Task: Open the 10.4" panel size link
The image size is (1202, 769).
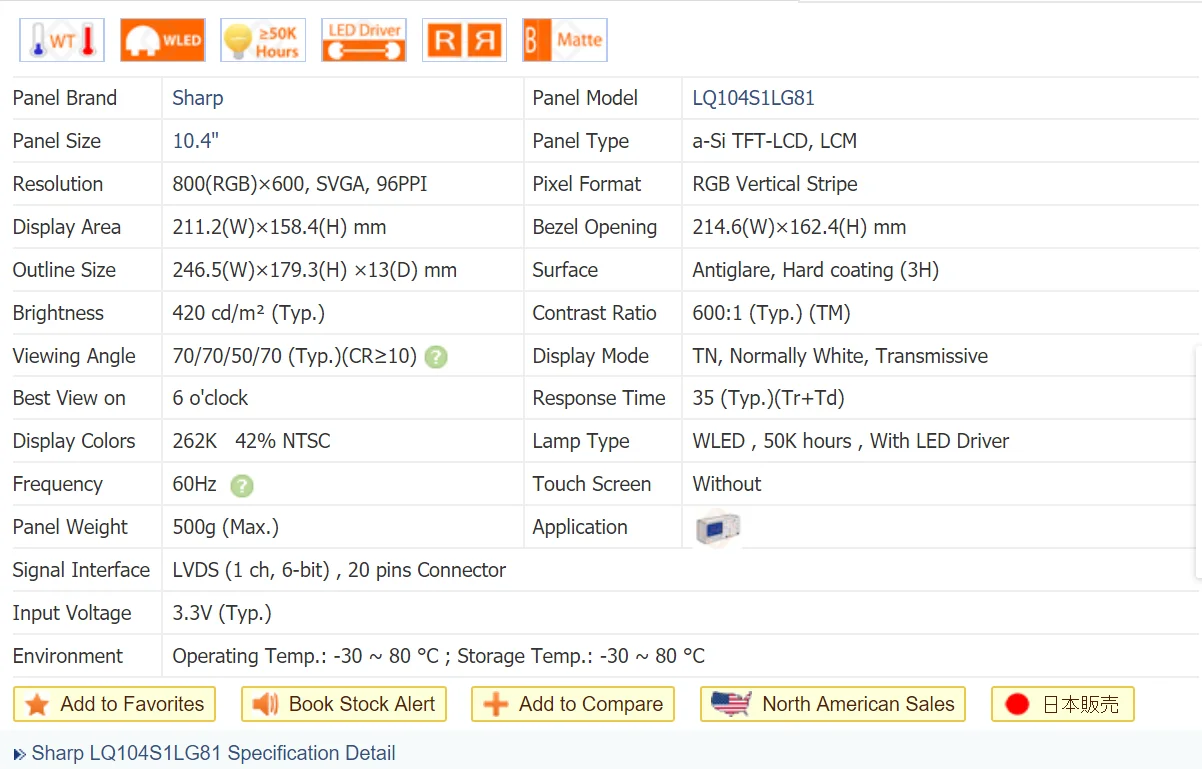Action: (196, 141)
